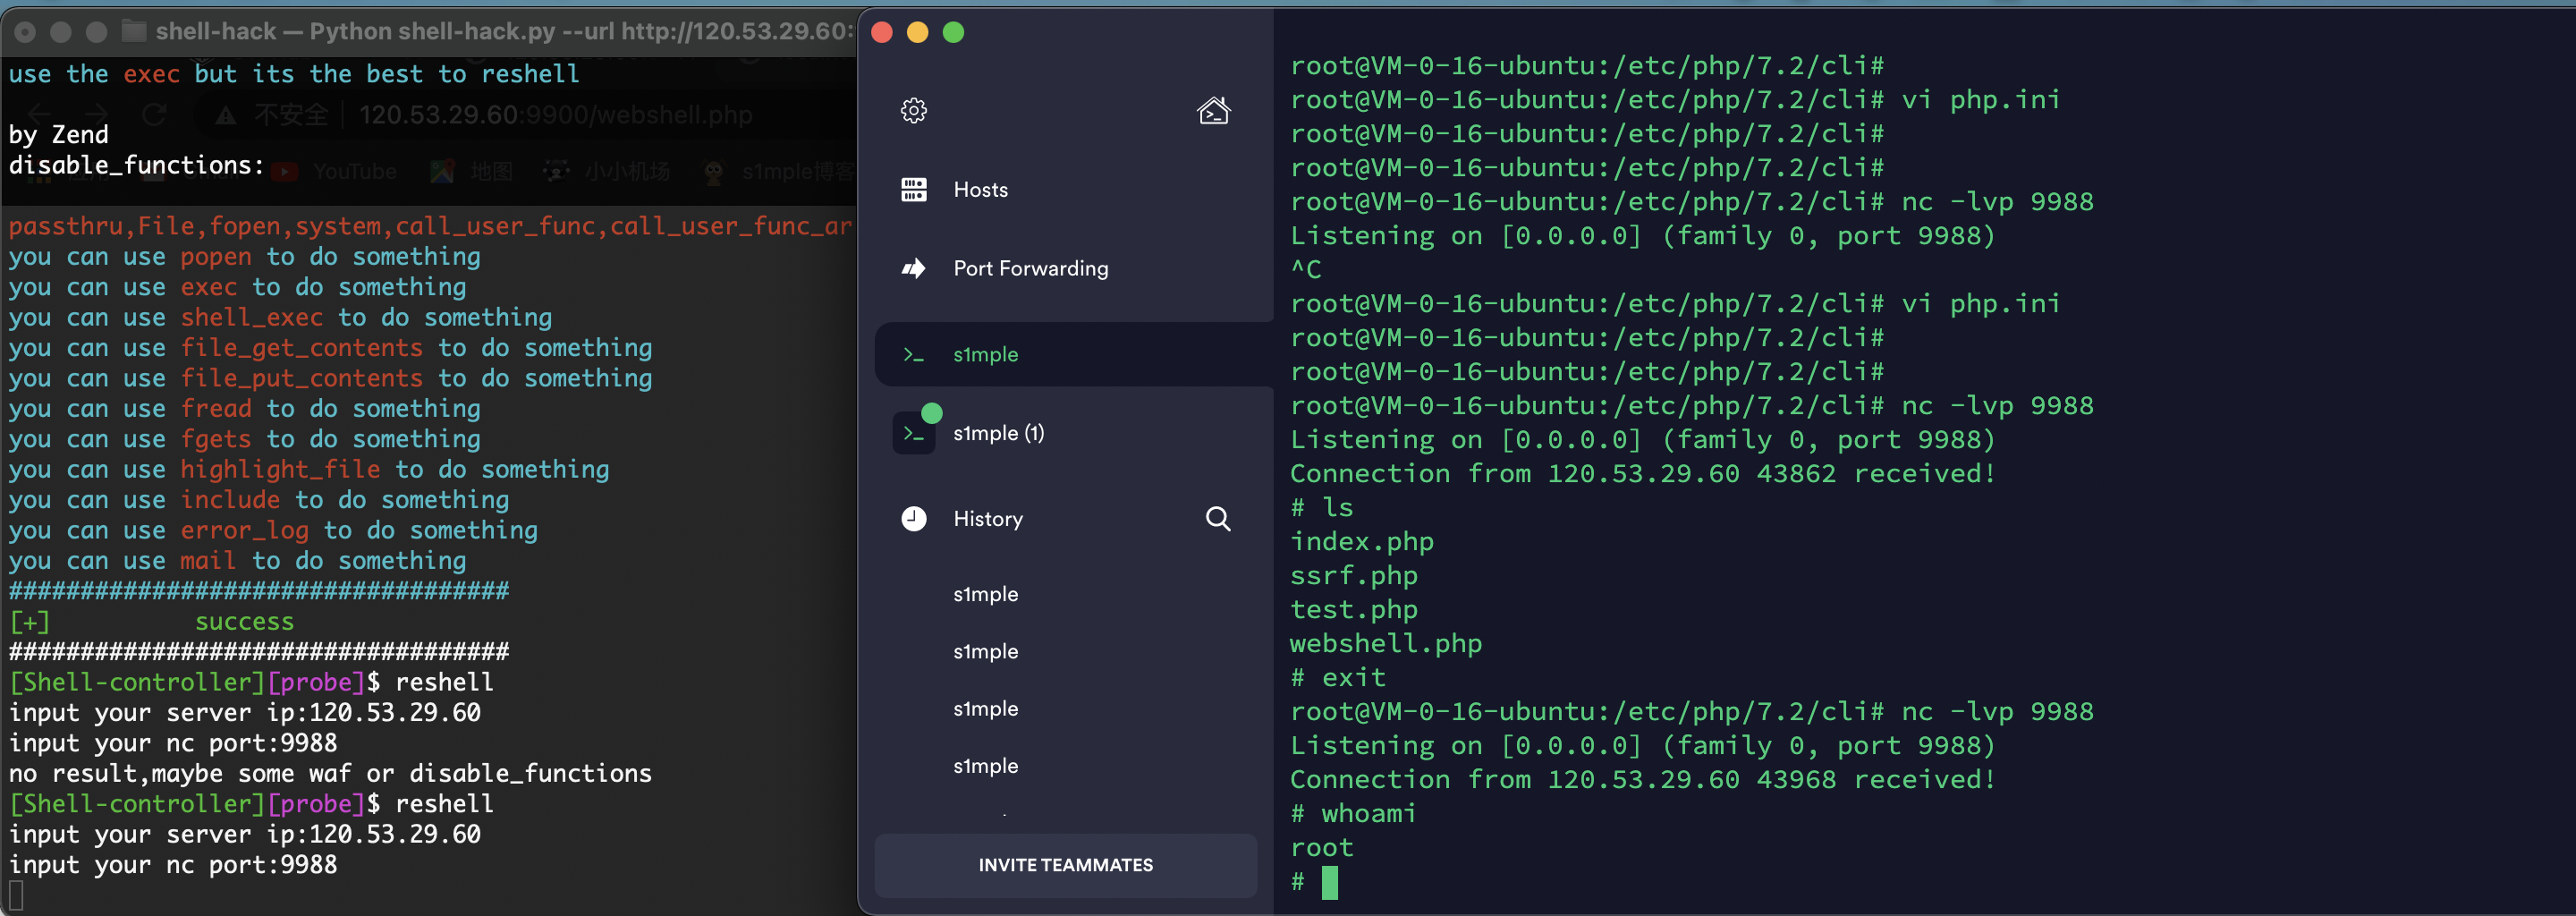Open the topmost s1mple entry under History
The width and height of the screenshot is (2576, 916).
pyautogui.click(x=985, y=594)
